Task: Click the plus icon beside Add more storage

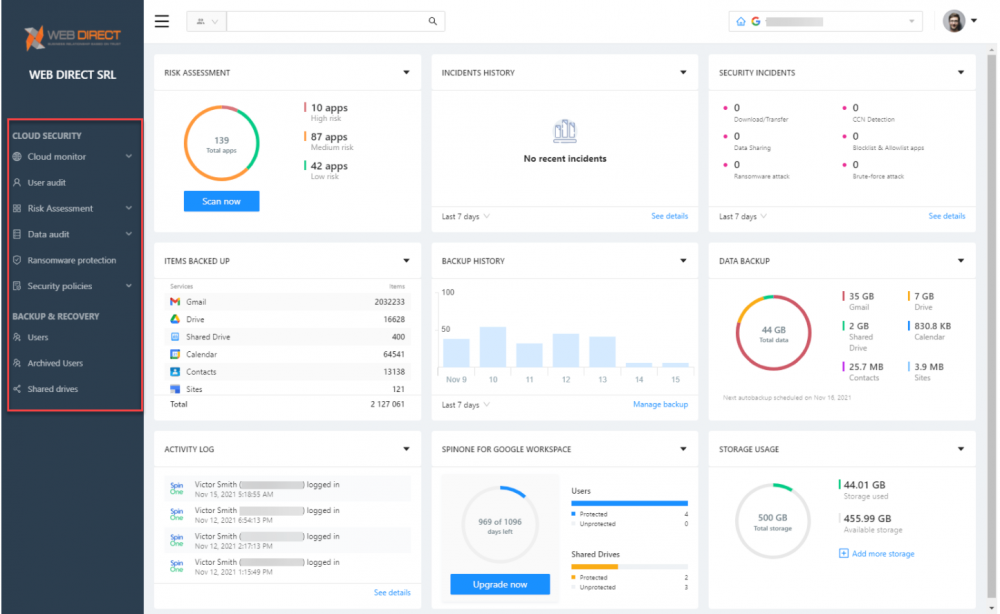Action: (843, 553)
